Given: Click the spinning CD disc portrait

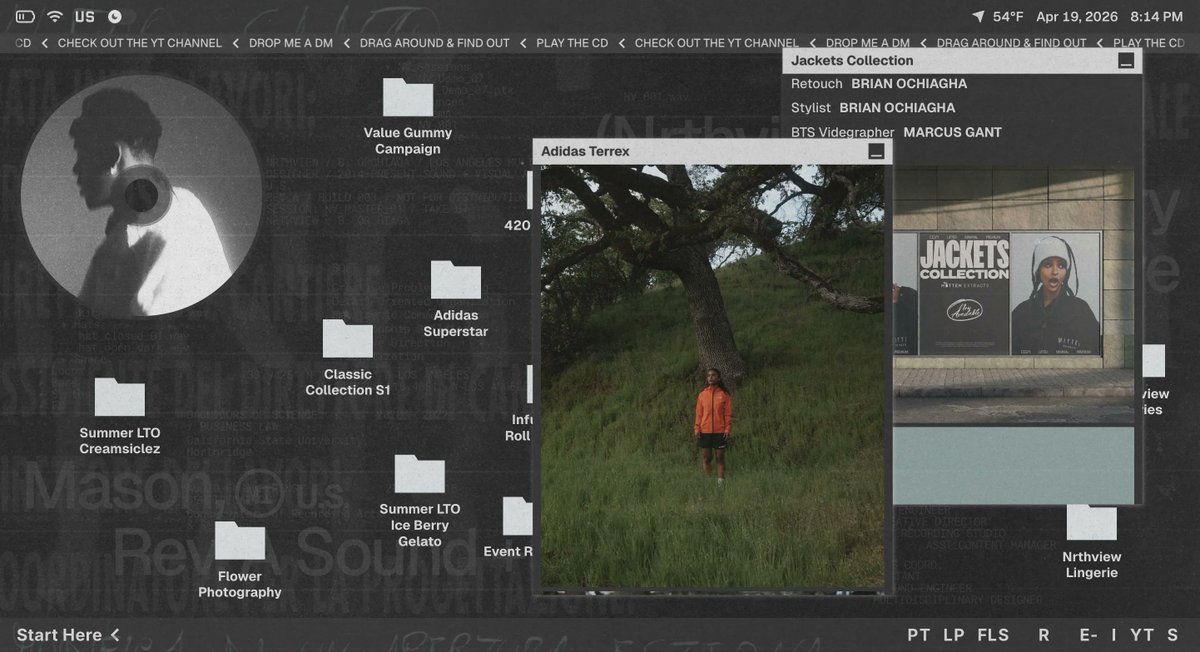Looking at the screenshot, I should [x=141, y=194].
